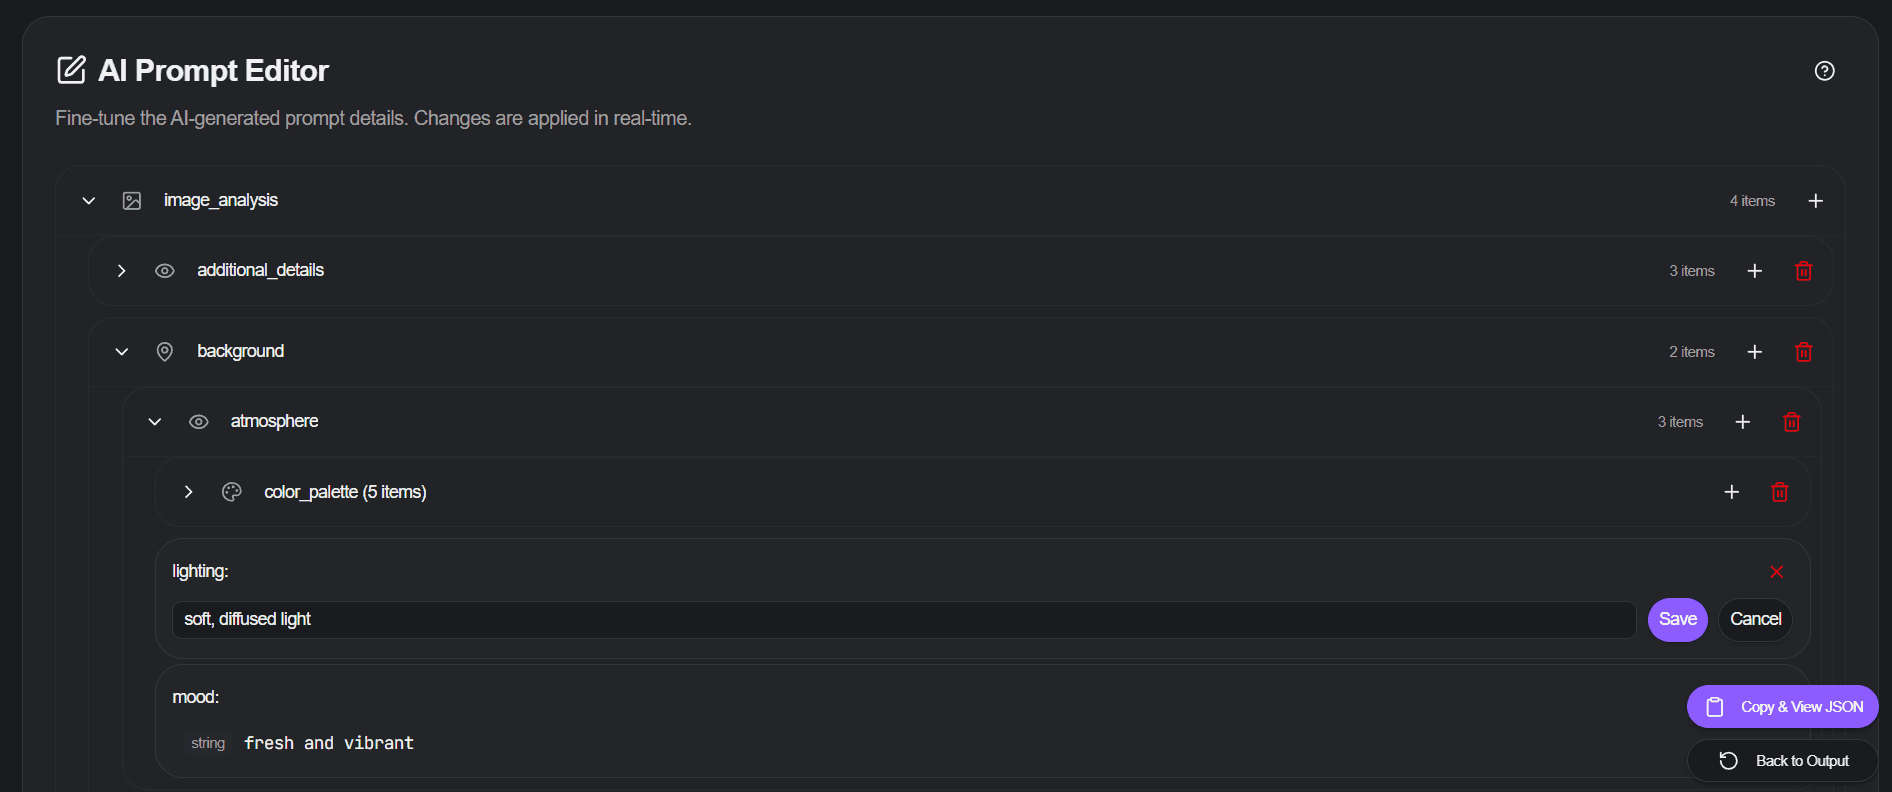Click the palette icon of color_palette

pyautogui.click(x=231, y=492)
